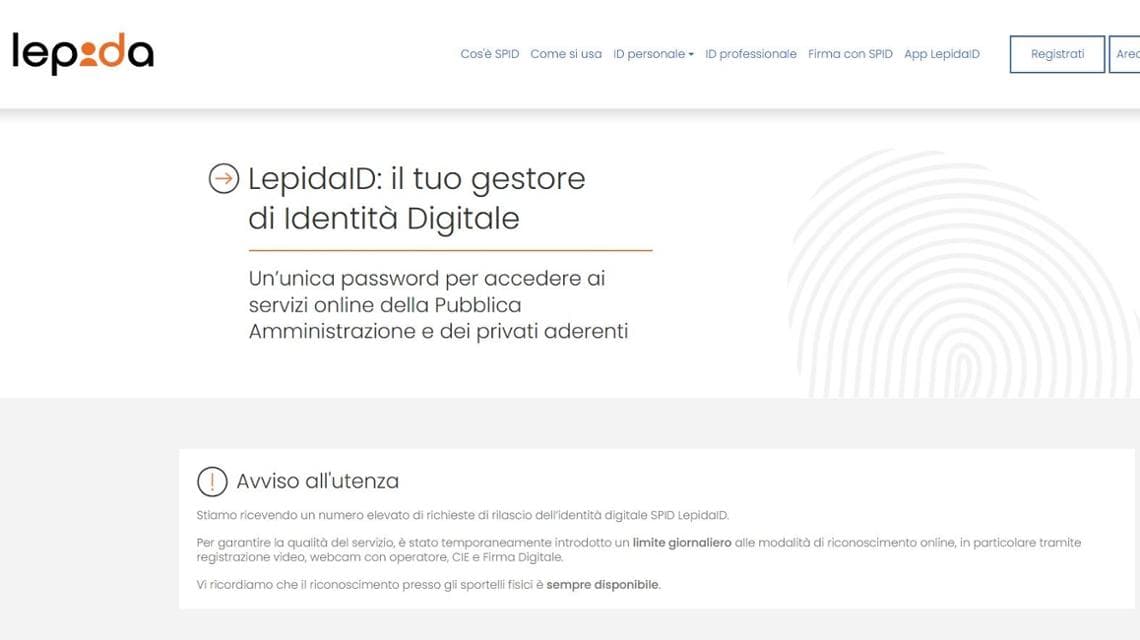Click the bold text sempre disponibile
Screen dimensions: 1140x640
pos(603,585)
